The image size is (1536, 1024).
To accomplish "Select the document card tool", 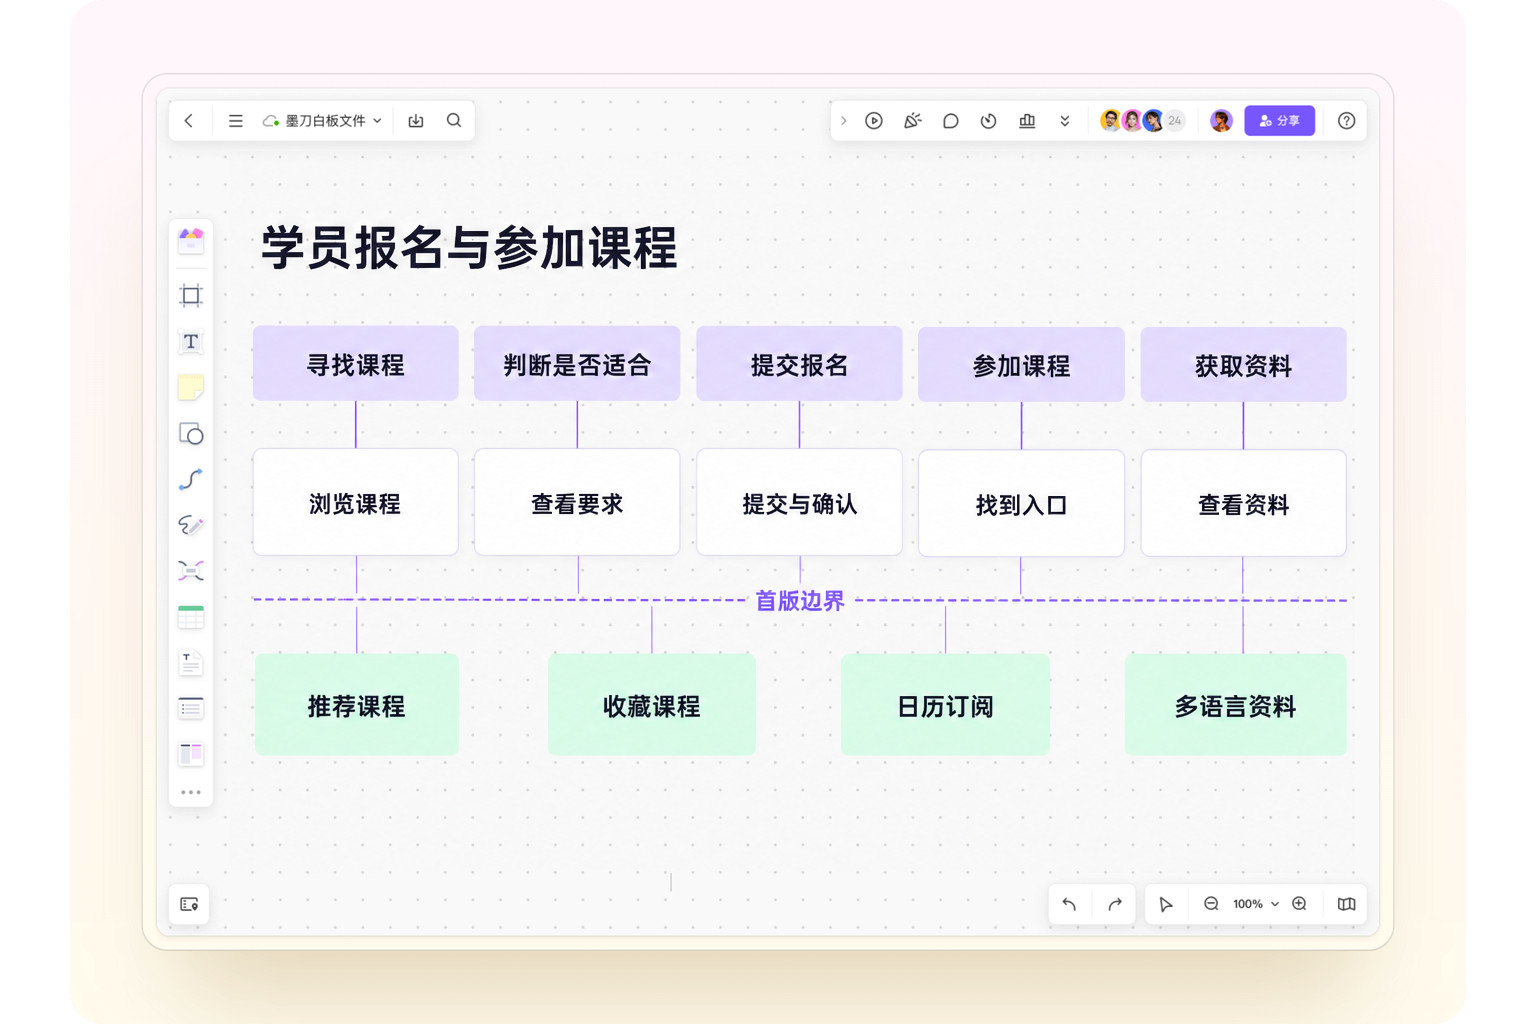I will [191, 663].
